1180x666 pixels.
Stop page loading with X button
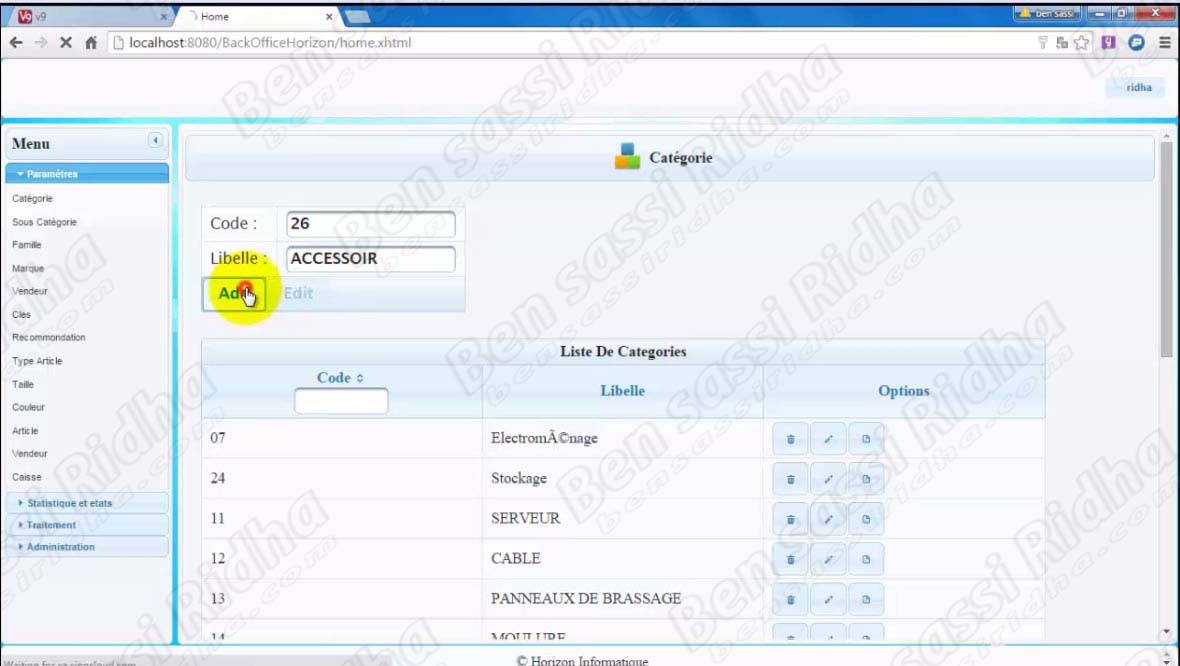(66, 43)
